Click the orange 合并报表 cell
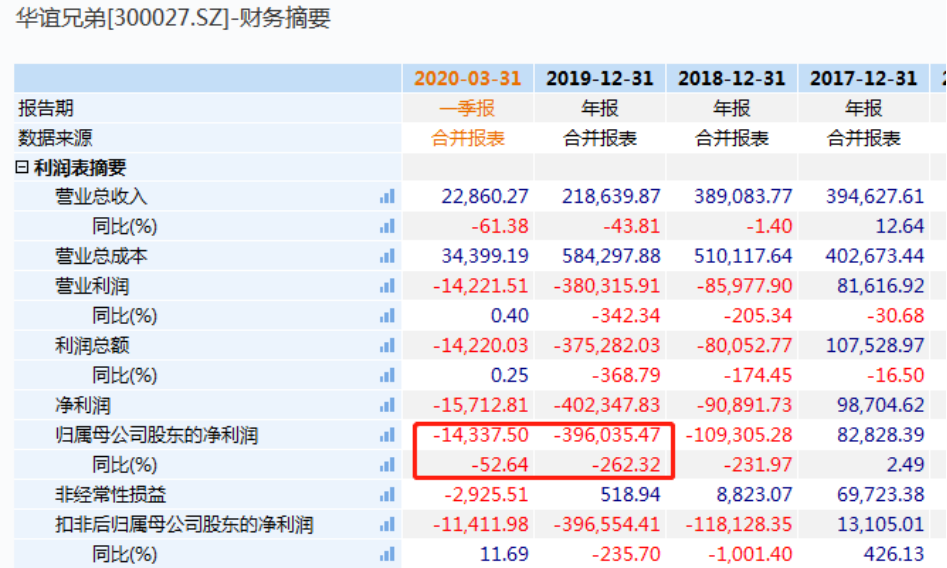The width and height of the screenshot is (947, 568). 467,138
